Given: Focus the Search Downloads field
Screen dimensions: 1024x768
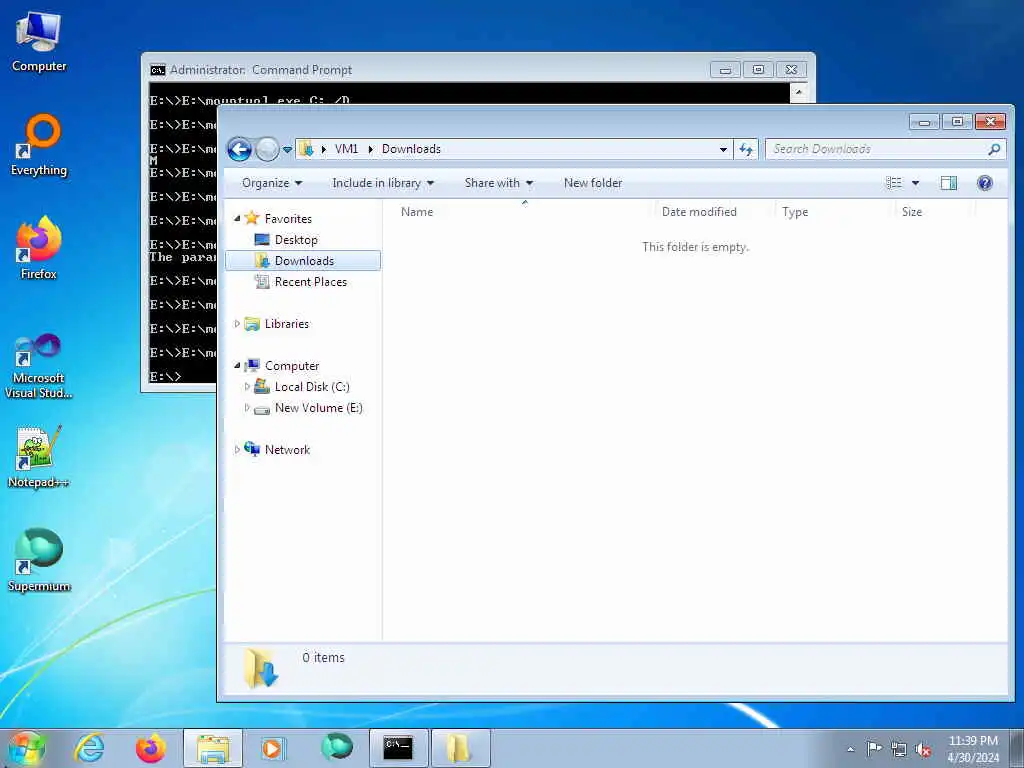Looking at the screenshot, I should tap(886, 150).
